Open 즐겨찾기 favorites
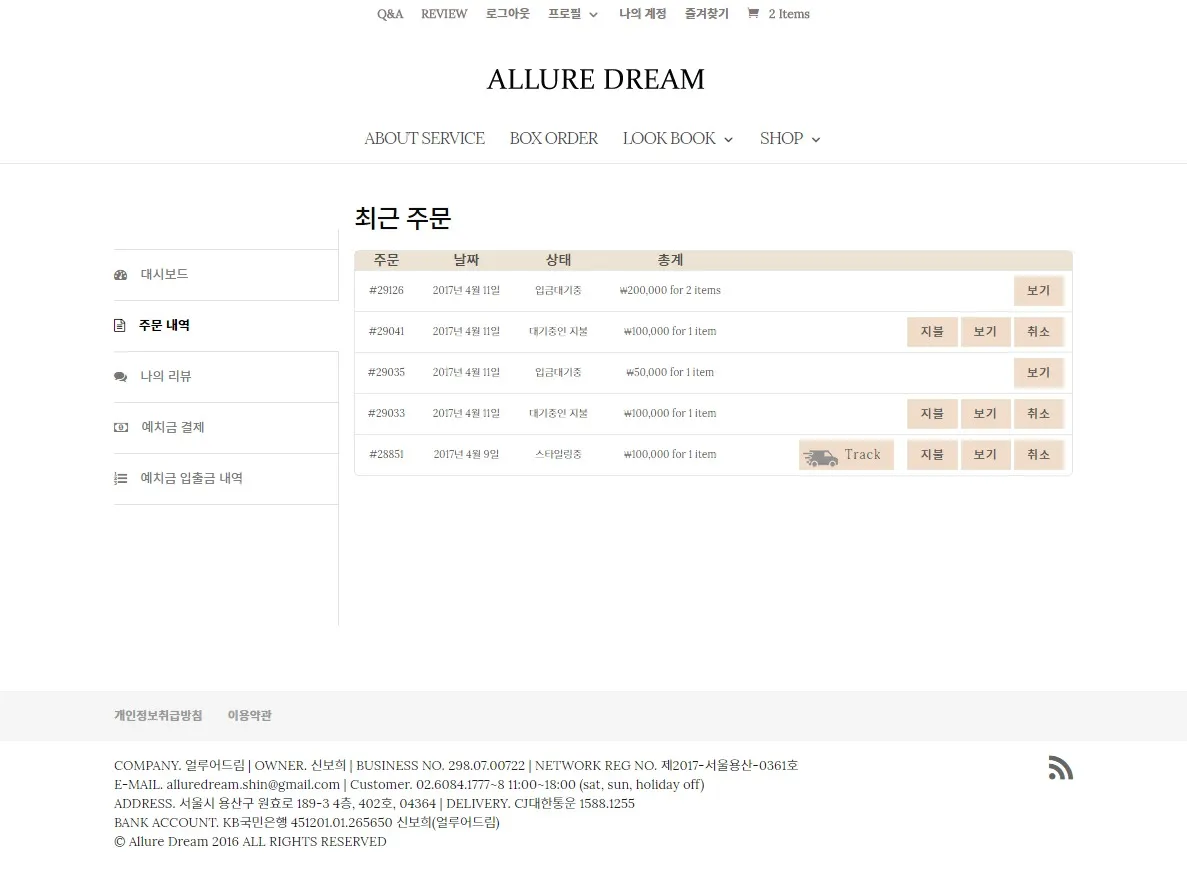This screenshot has width=1187, height=892. tap(707, 14)
